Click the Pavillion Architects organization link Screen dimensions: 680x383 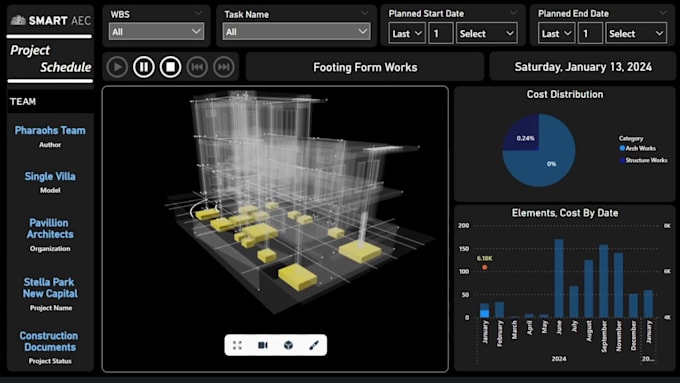click(x=50, y=229)
